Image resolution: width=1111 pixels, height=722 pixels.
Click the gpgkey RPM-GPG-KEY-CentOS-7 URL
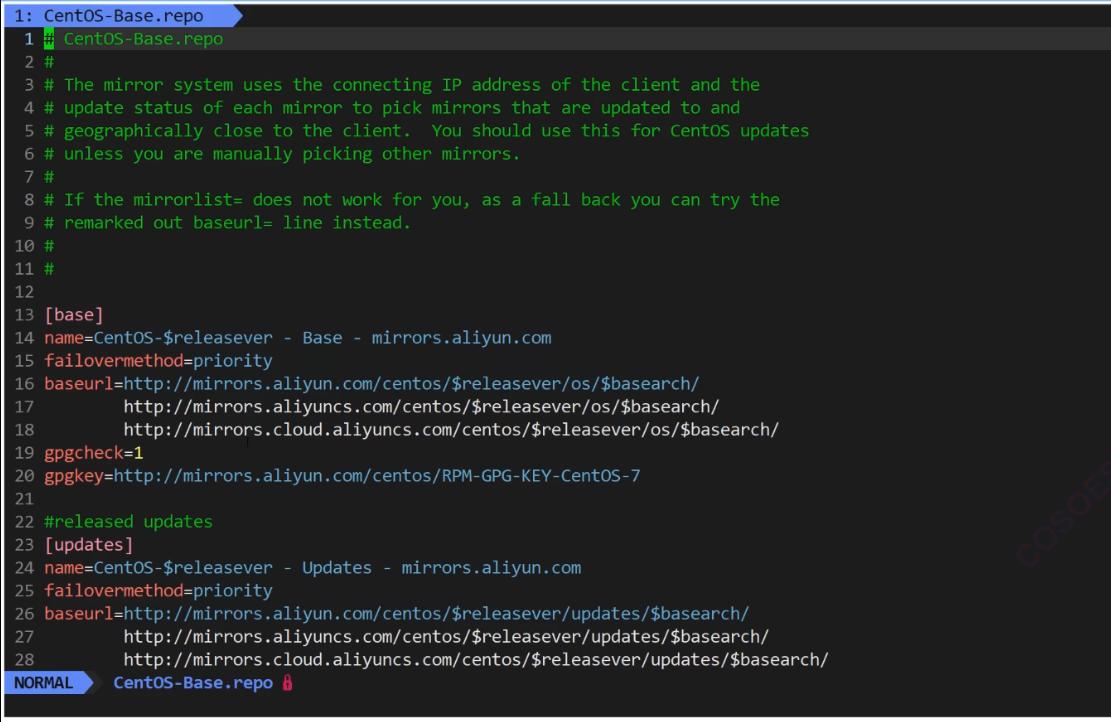(x=376, y=475)
